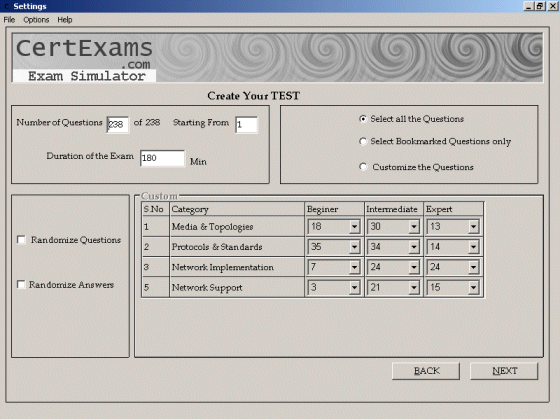Open the Options menu
560x420 pixels.
pyautogui.click(x=36, y=20)
